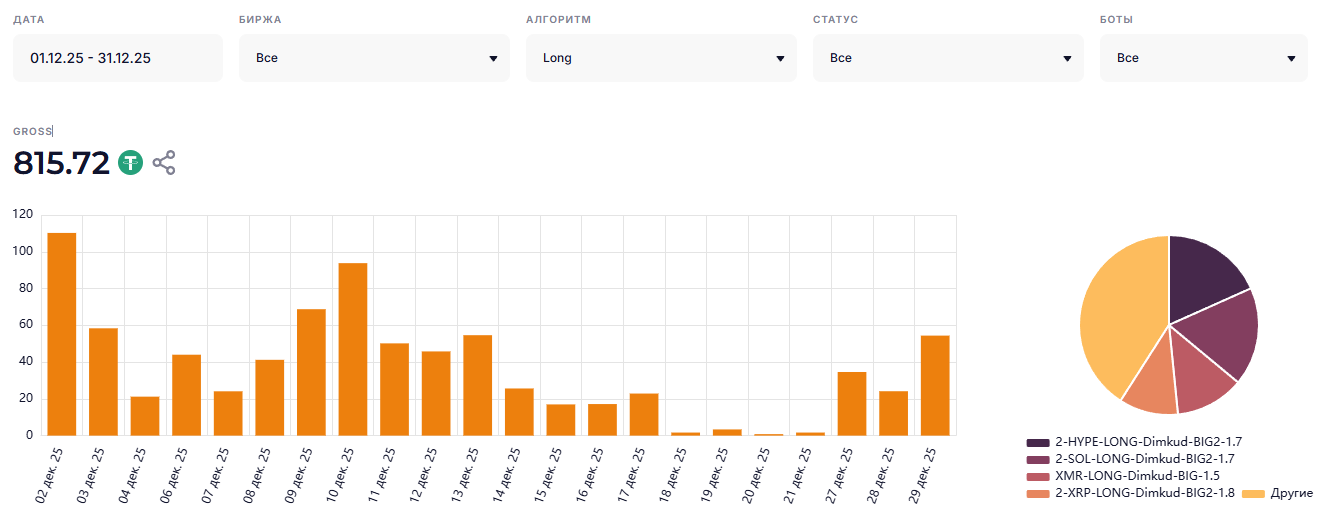Open the Биржа dropdown
1323x517 pixels.
[374, 58]
